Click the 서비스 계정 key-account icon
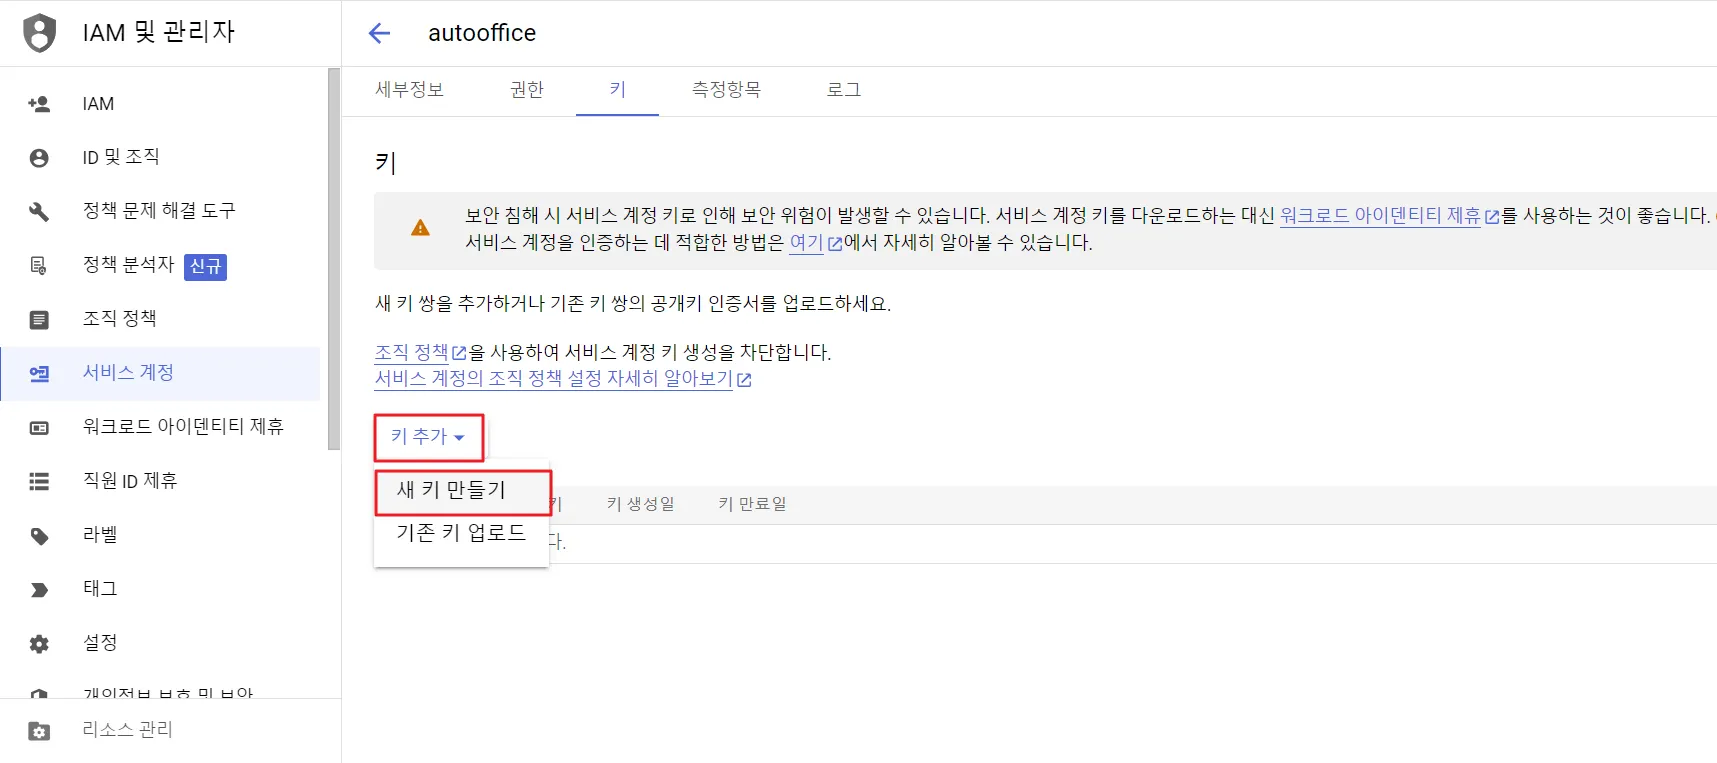Screen dimensions: 1717x763 point(39,373)
